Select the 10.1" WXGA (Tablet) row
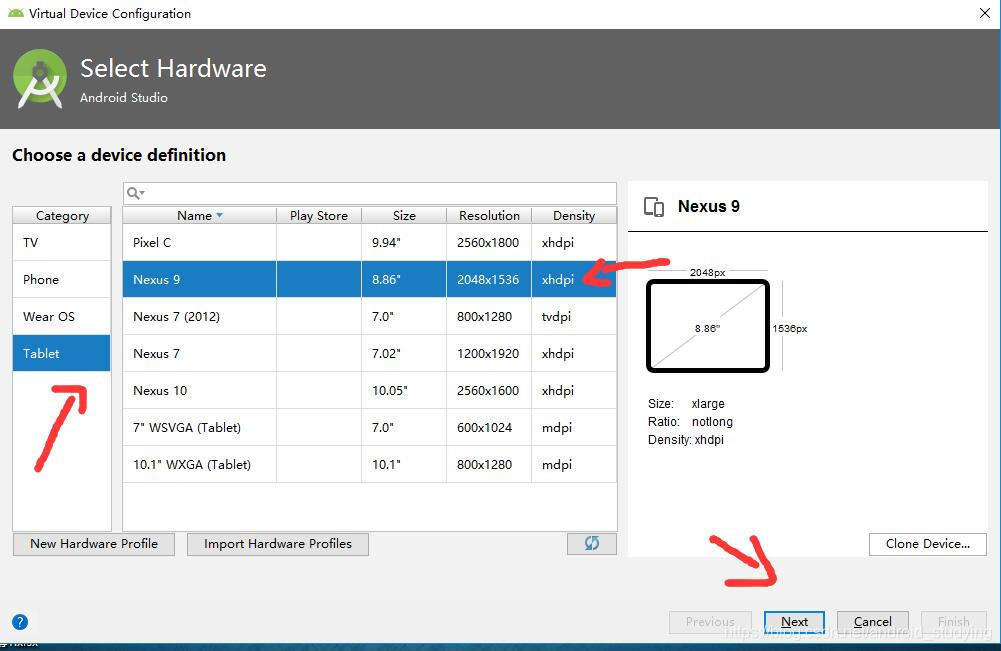This screenshot has height=651, width=1001. pos(370,465)
